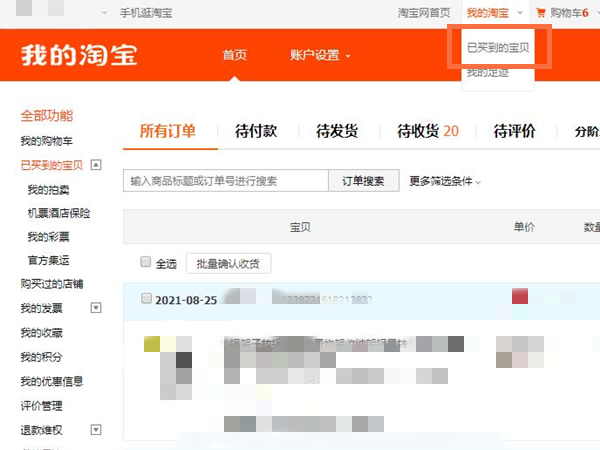Click the 我的淘宝 logo
The height and width of the screenshot is (450, 600).
[x=79, y=55]
